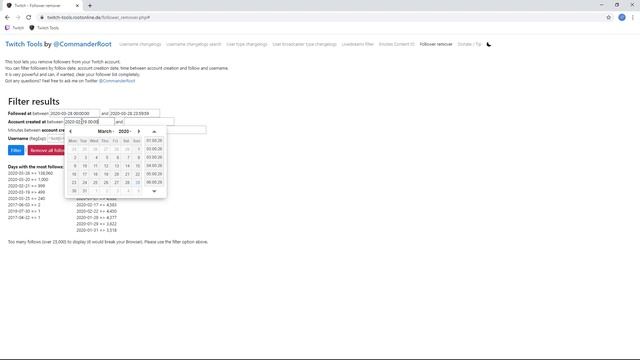Viewport: 640px width, 360px height.
Task: Close the Twitch follower remover tab
Action: [x=77, y=6]
